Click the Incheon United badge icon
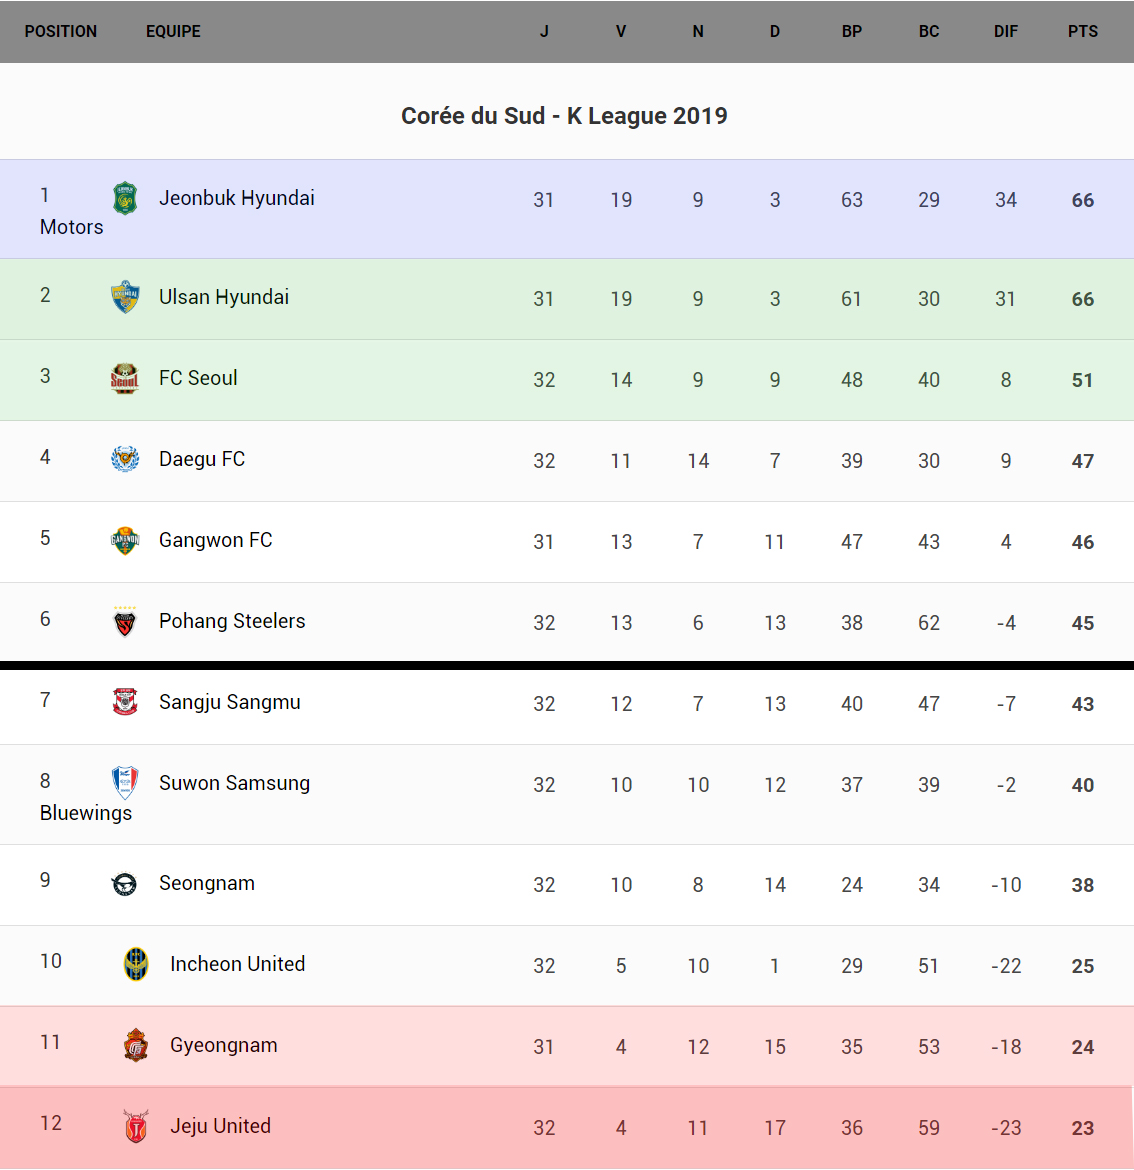The image size is (1134, 1170). click(x=136, y=964)
